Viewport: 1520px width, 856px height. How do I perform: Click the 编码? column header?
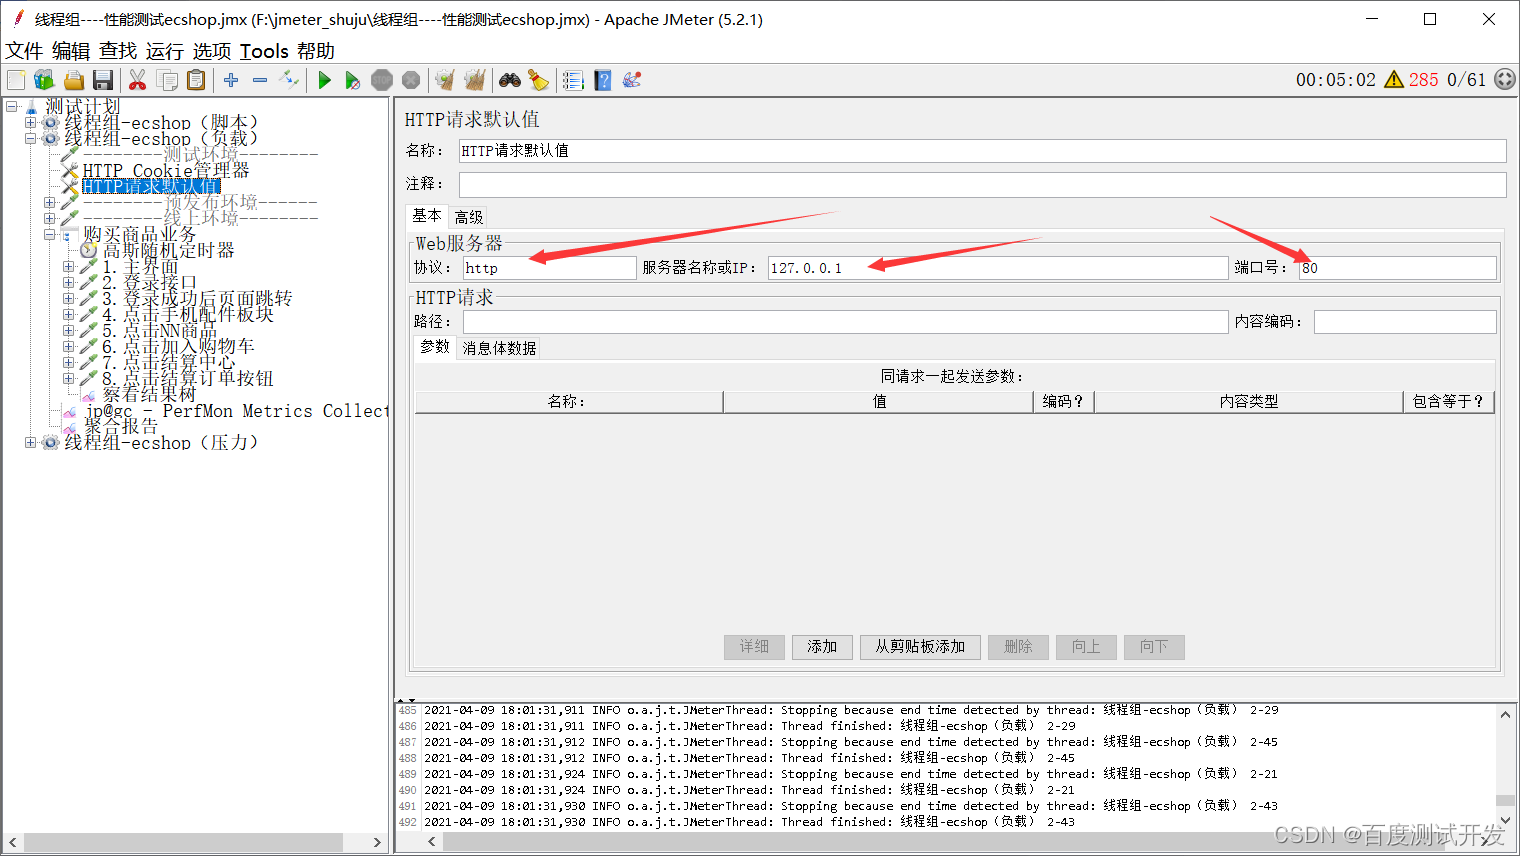point(1063,401)
